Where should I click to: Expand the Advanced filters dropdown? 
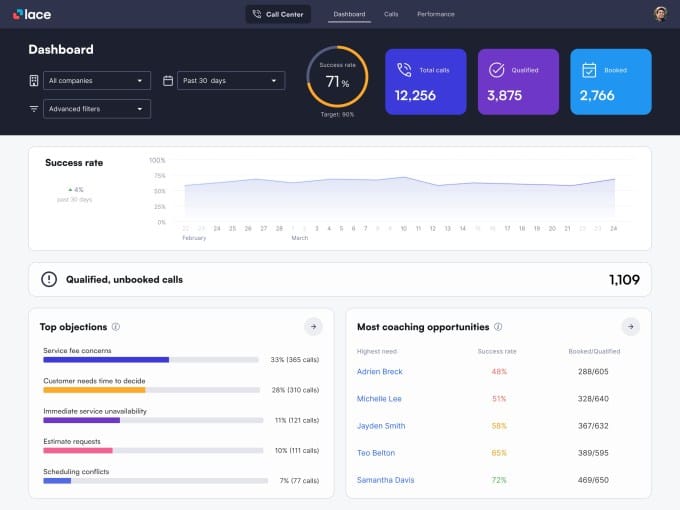click(97, 108)
